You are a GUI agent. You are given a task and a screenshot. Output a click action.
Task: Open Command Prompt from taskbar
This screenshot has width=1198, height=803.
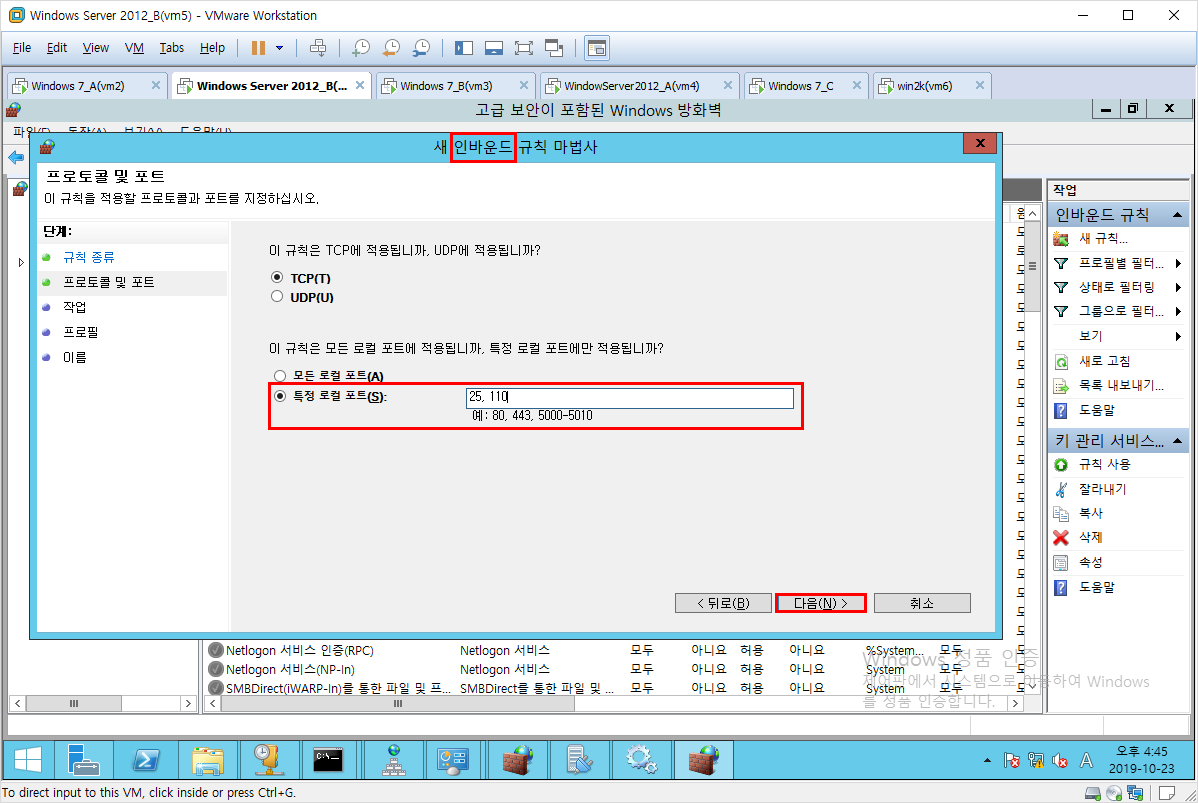pos(329,760)
